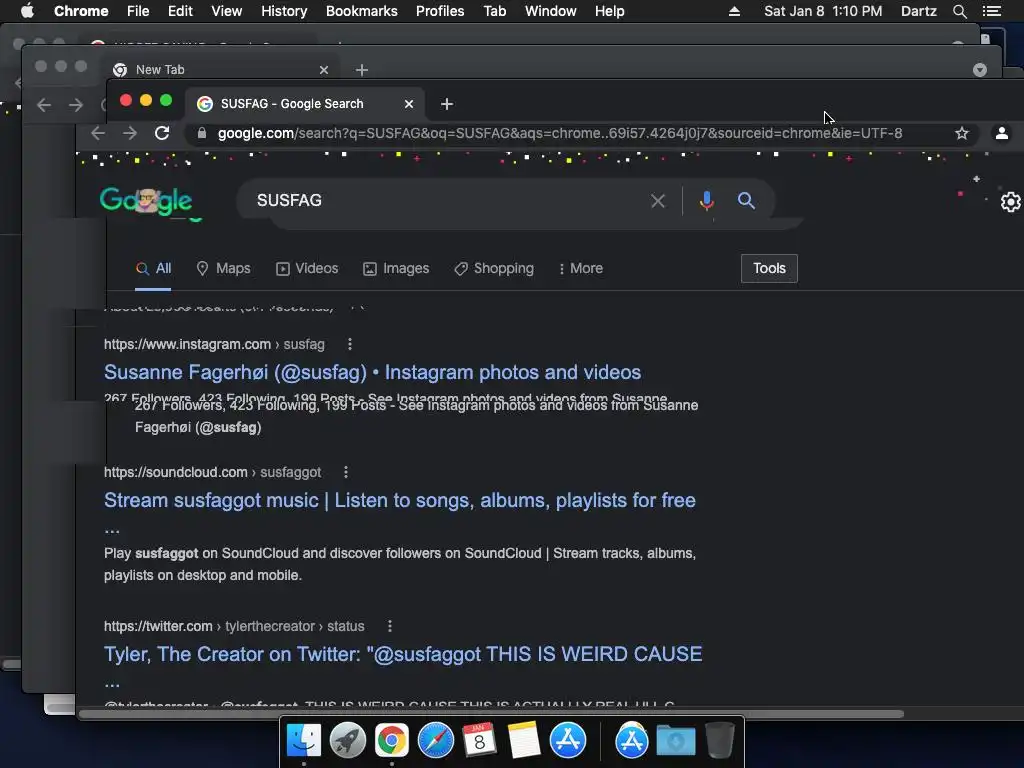This screenshot has width=1024, height=768.
Task: Open Notes from the Dock
Action: (x=524, y=741)
